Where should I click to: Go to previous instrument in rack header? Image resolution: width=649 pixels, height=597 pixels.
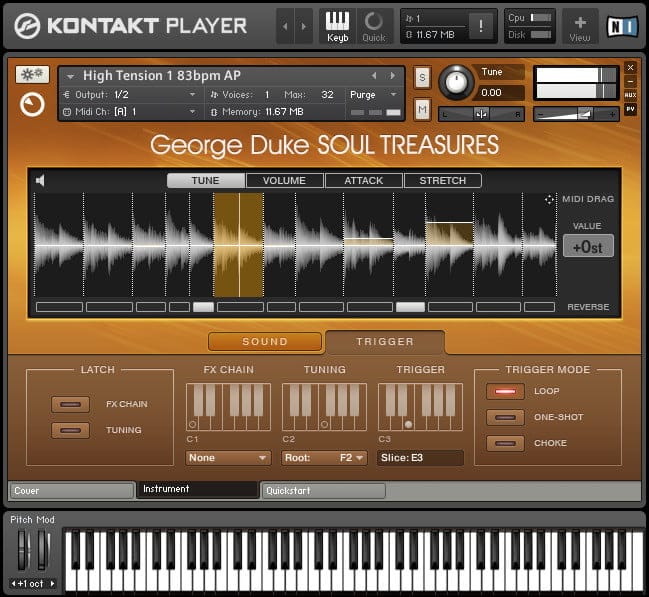[285, 26]
